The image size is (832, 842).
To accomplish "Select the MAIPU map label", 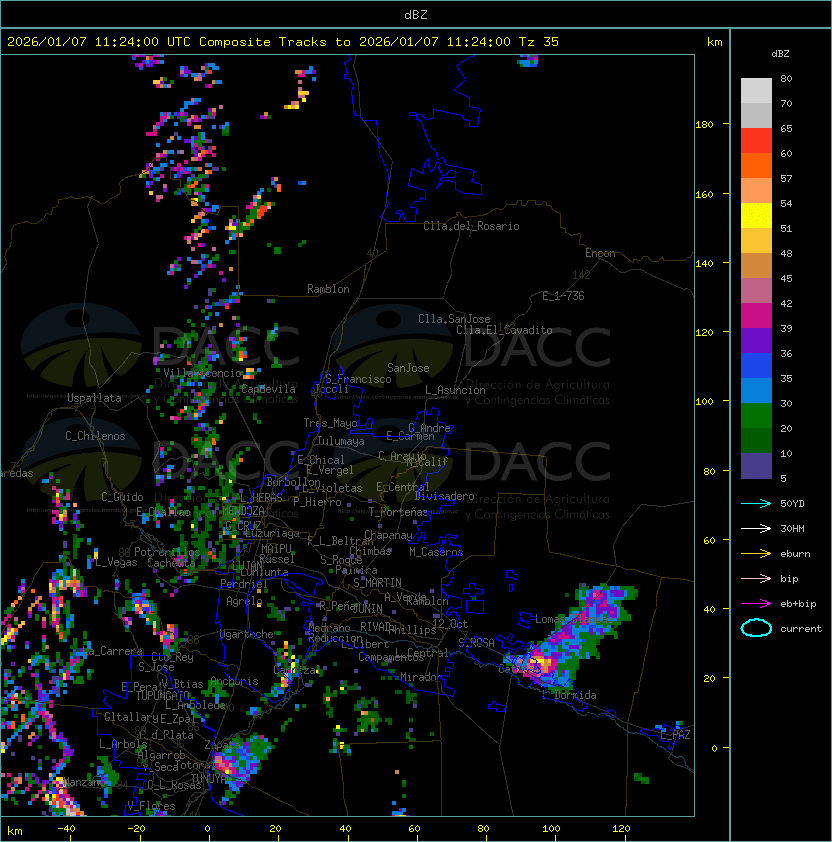I will click(276, 549).
